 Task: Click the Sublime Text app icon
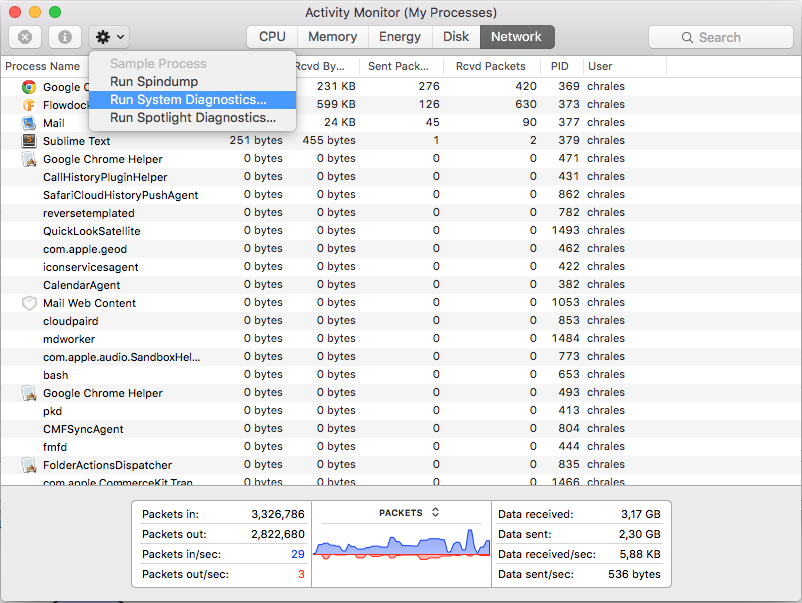click(29, 141)
